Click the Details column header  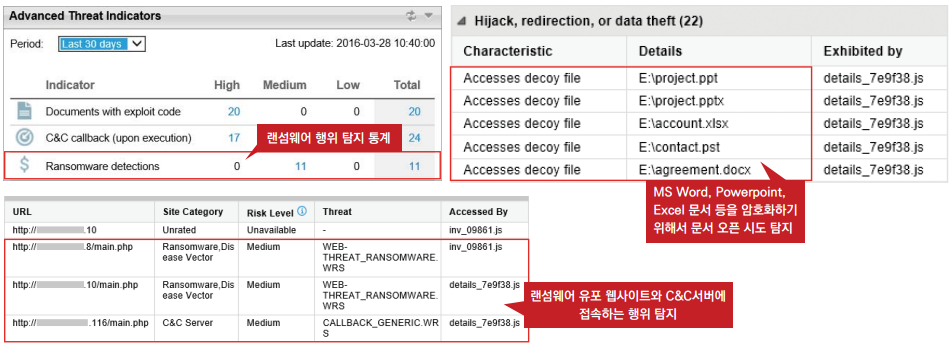(661, 51)
